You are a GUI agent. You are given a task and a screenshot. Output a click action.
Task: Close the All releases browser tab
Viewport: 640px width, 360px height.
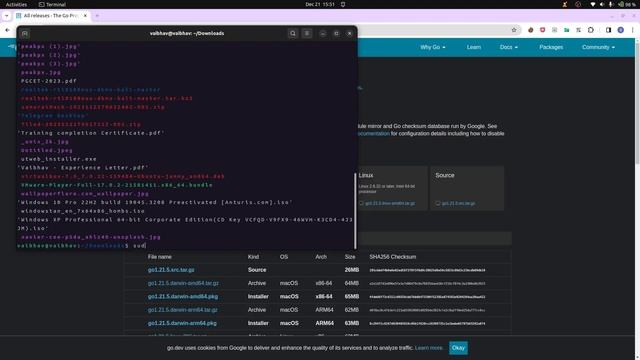click(85, 16)
